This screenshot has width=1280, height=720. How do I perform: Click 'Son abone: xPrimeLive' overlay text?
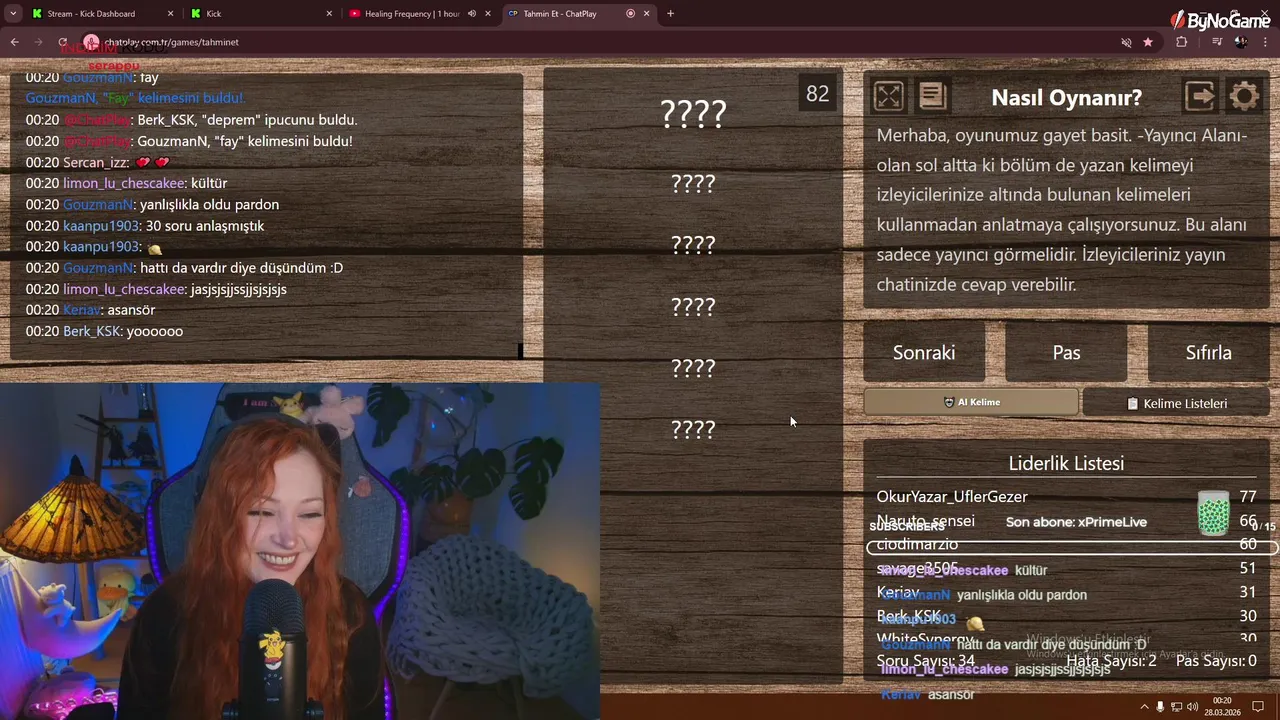coord(1076,522)
